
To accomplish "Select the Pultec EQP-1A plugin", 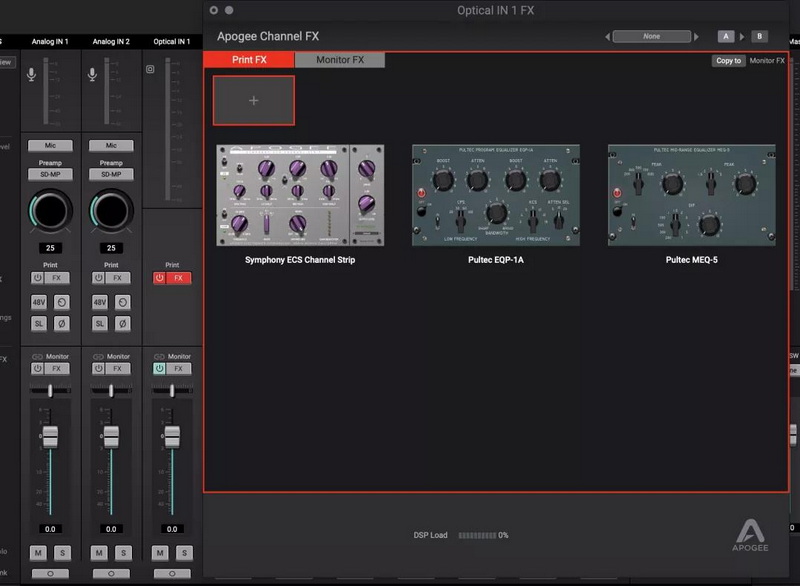I will coord(496,195).
